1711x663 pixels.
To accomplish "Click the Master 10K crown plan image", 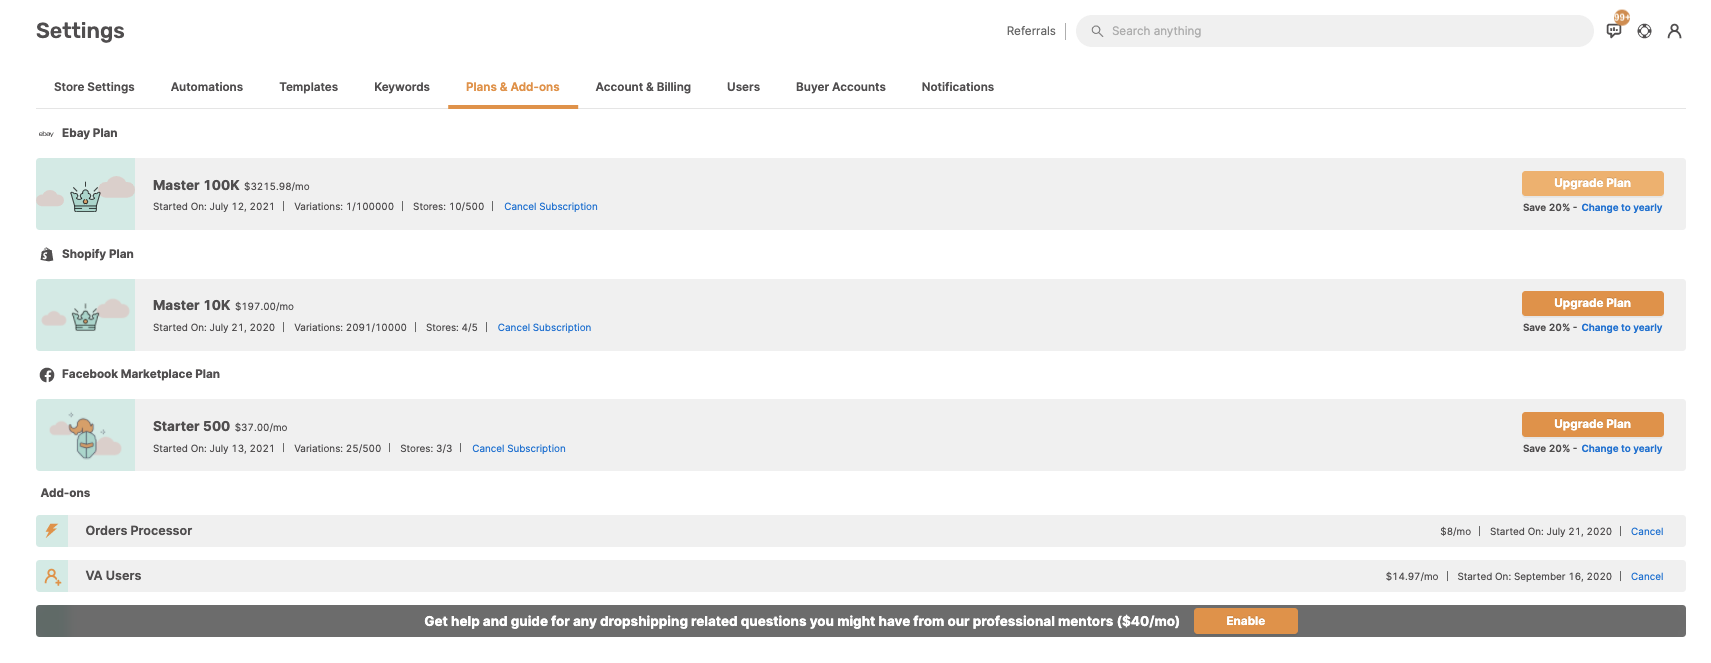I will coord(86,315).
